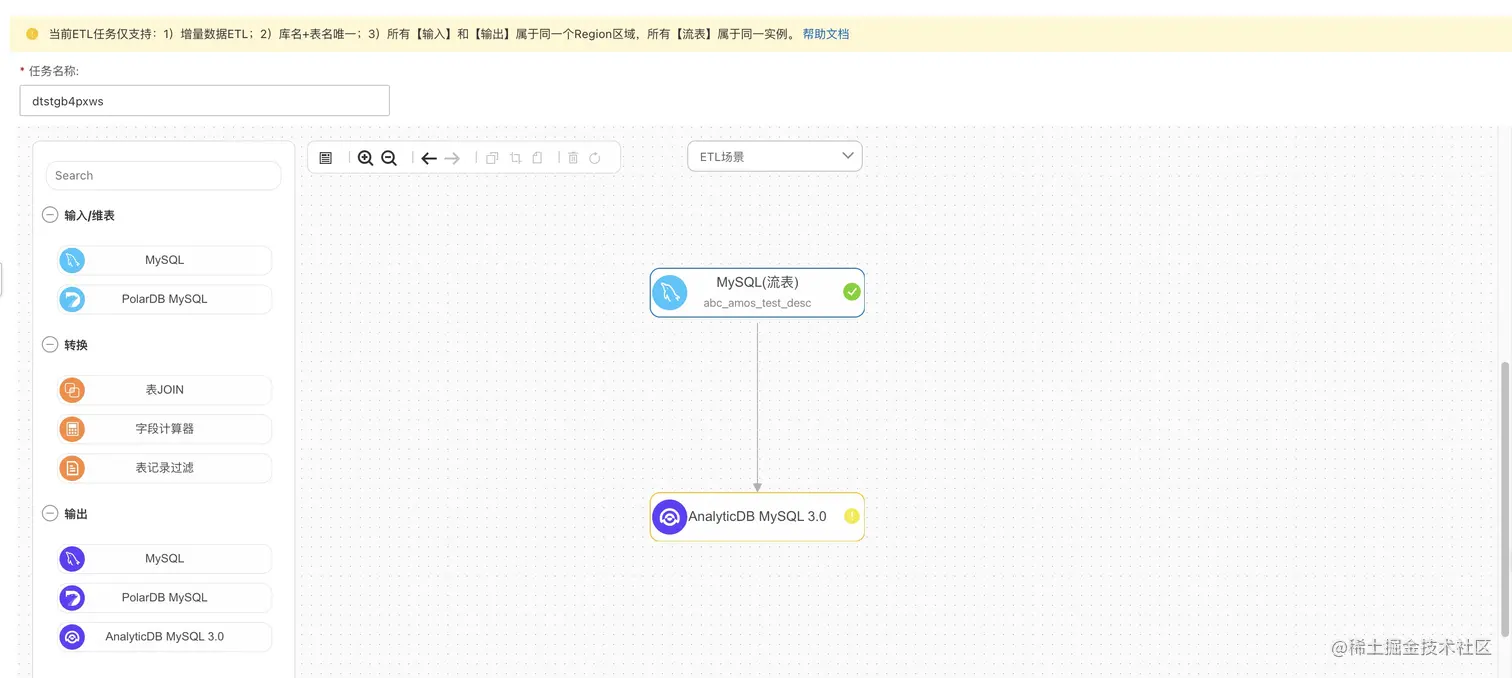Image resolution: width=1512 pixels, height=678 pixels.
Task: Collapse the 转换 section
Action: click(50, 345)
